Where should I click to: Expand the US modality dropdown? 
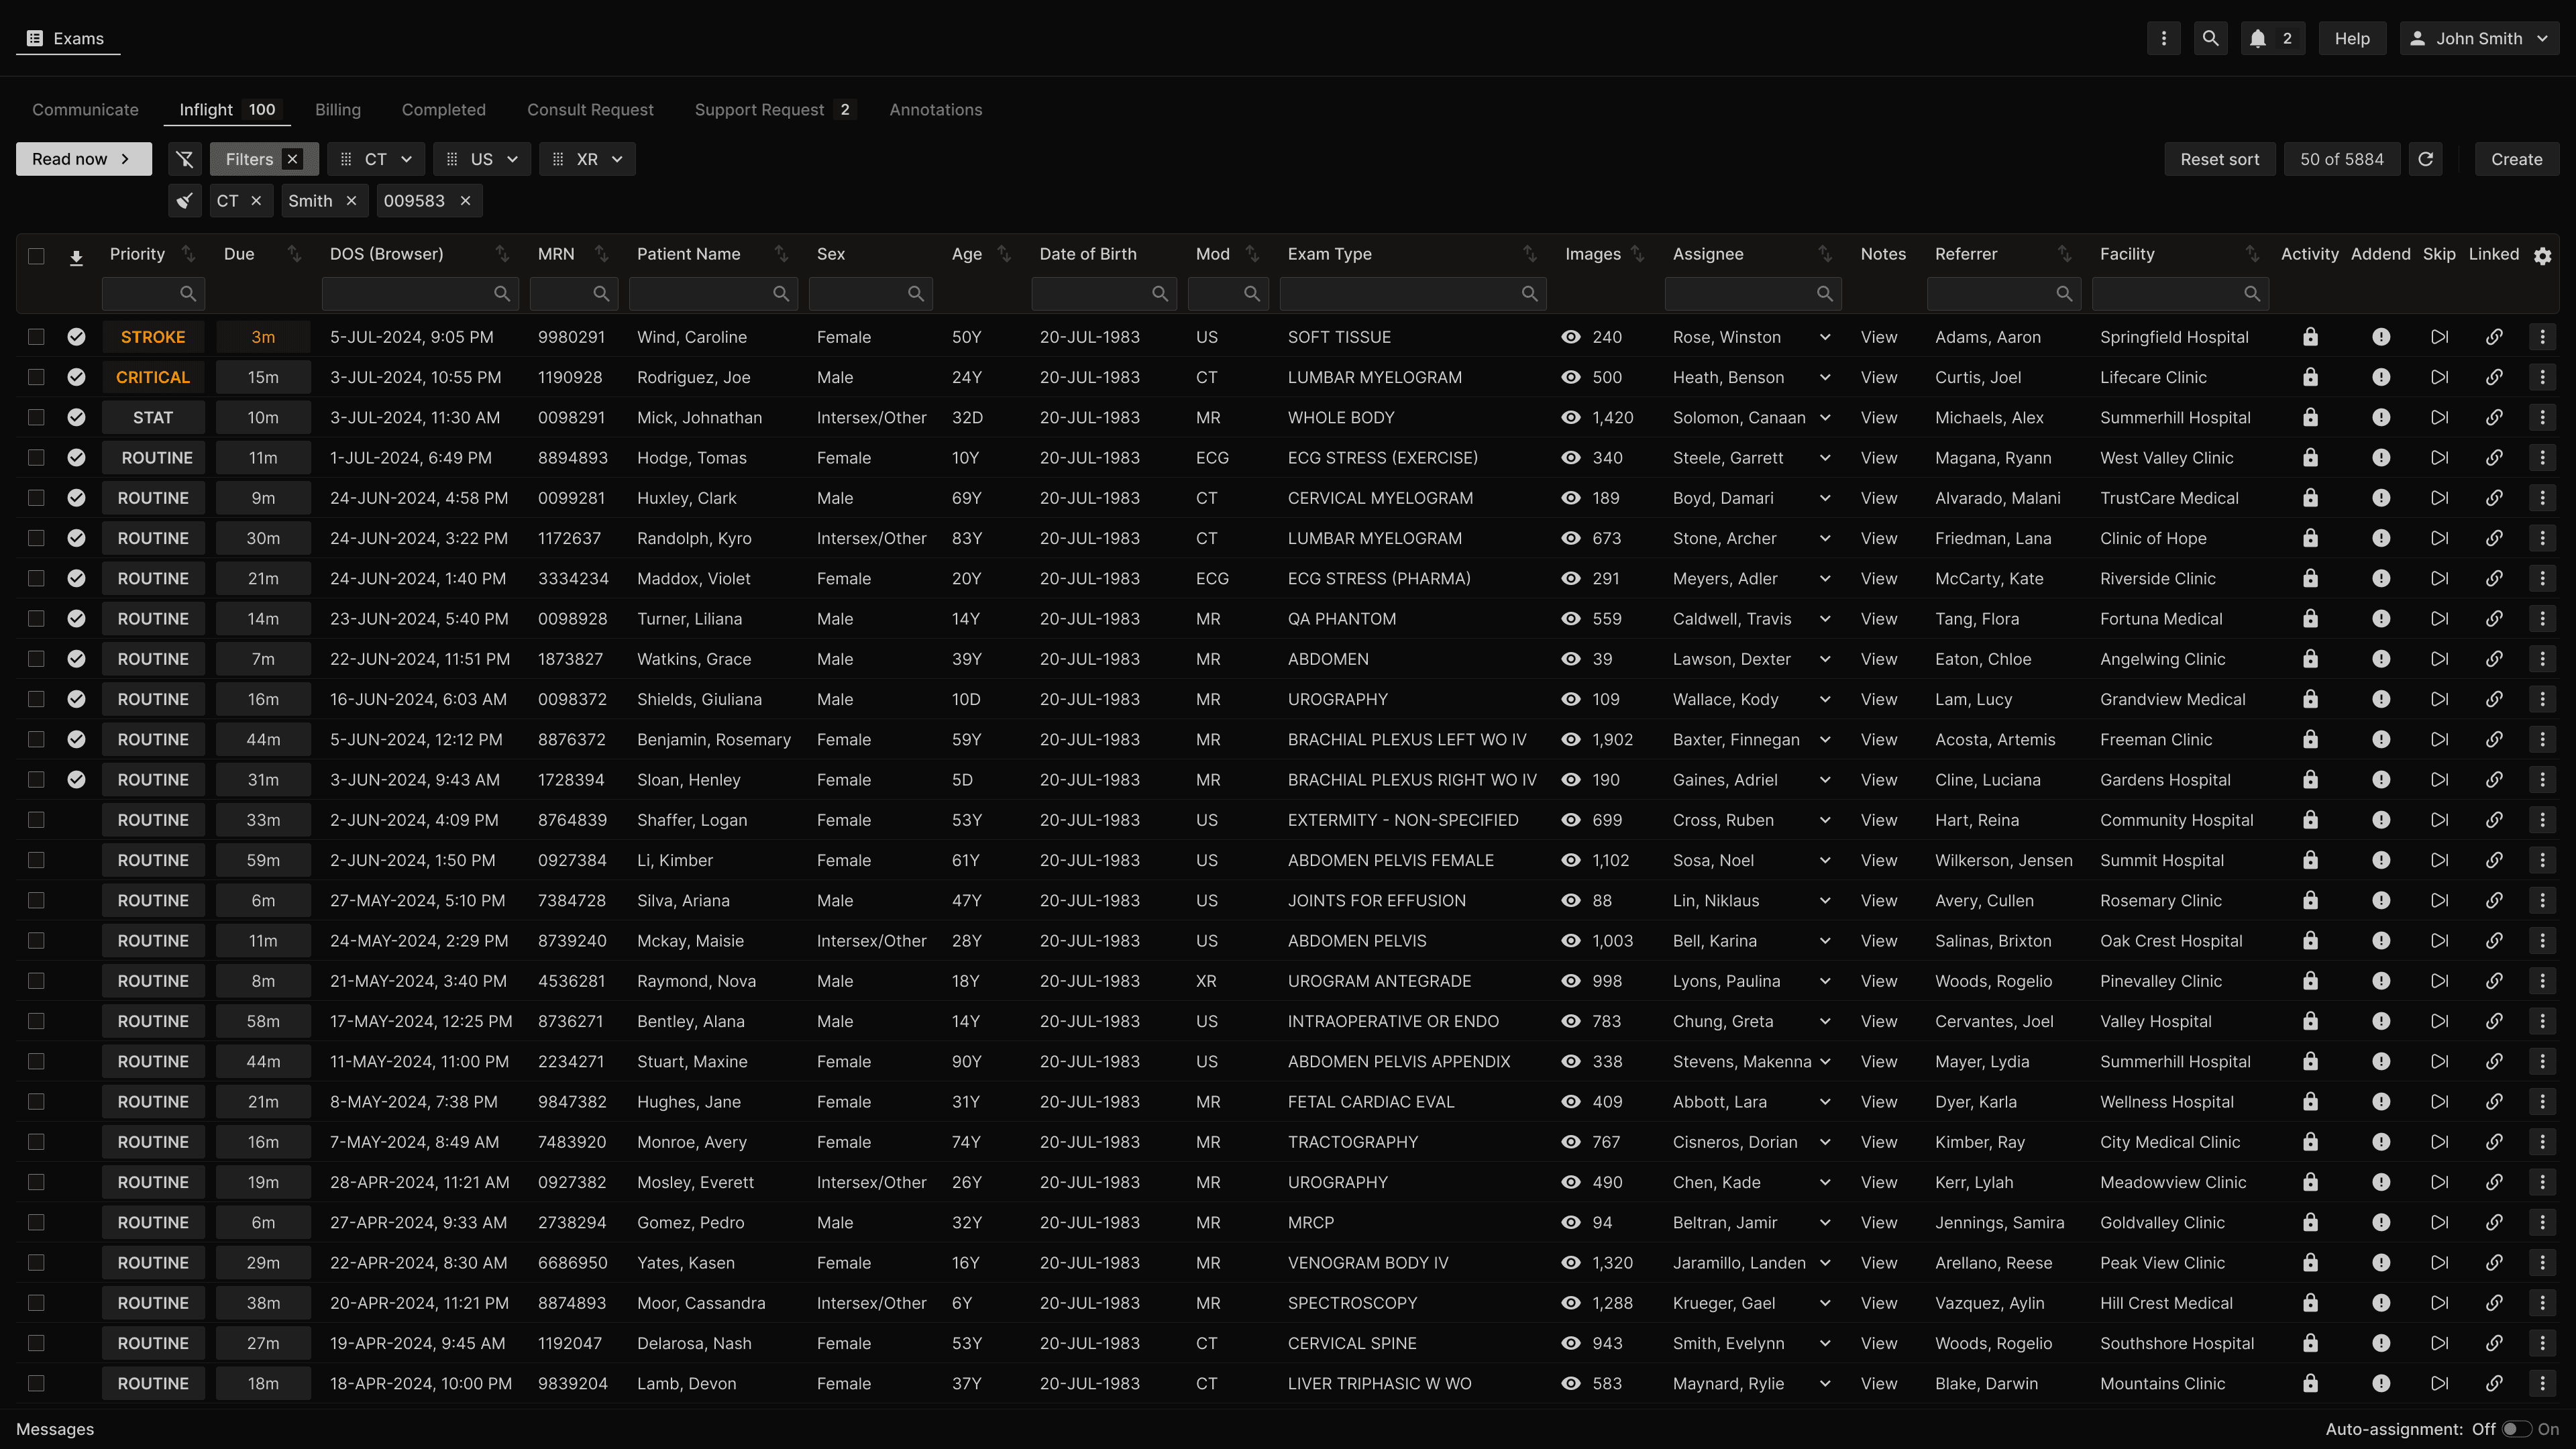[x=482, y=159]
